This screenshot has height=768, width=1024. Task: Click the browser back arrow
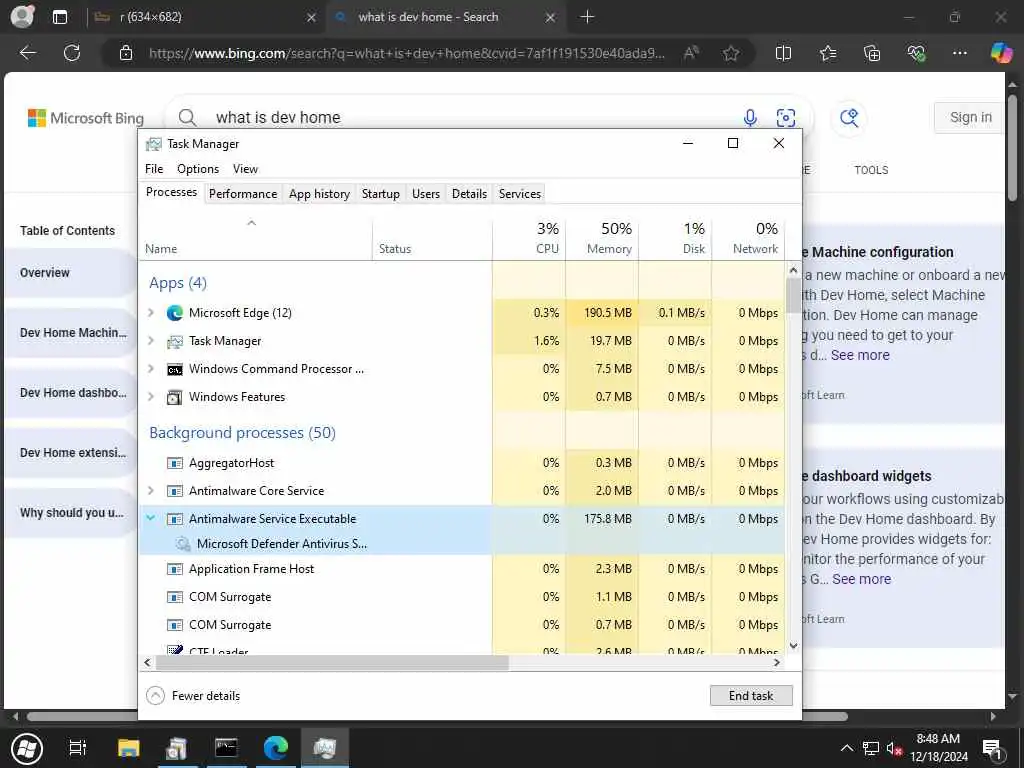(x=27, y=53)
